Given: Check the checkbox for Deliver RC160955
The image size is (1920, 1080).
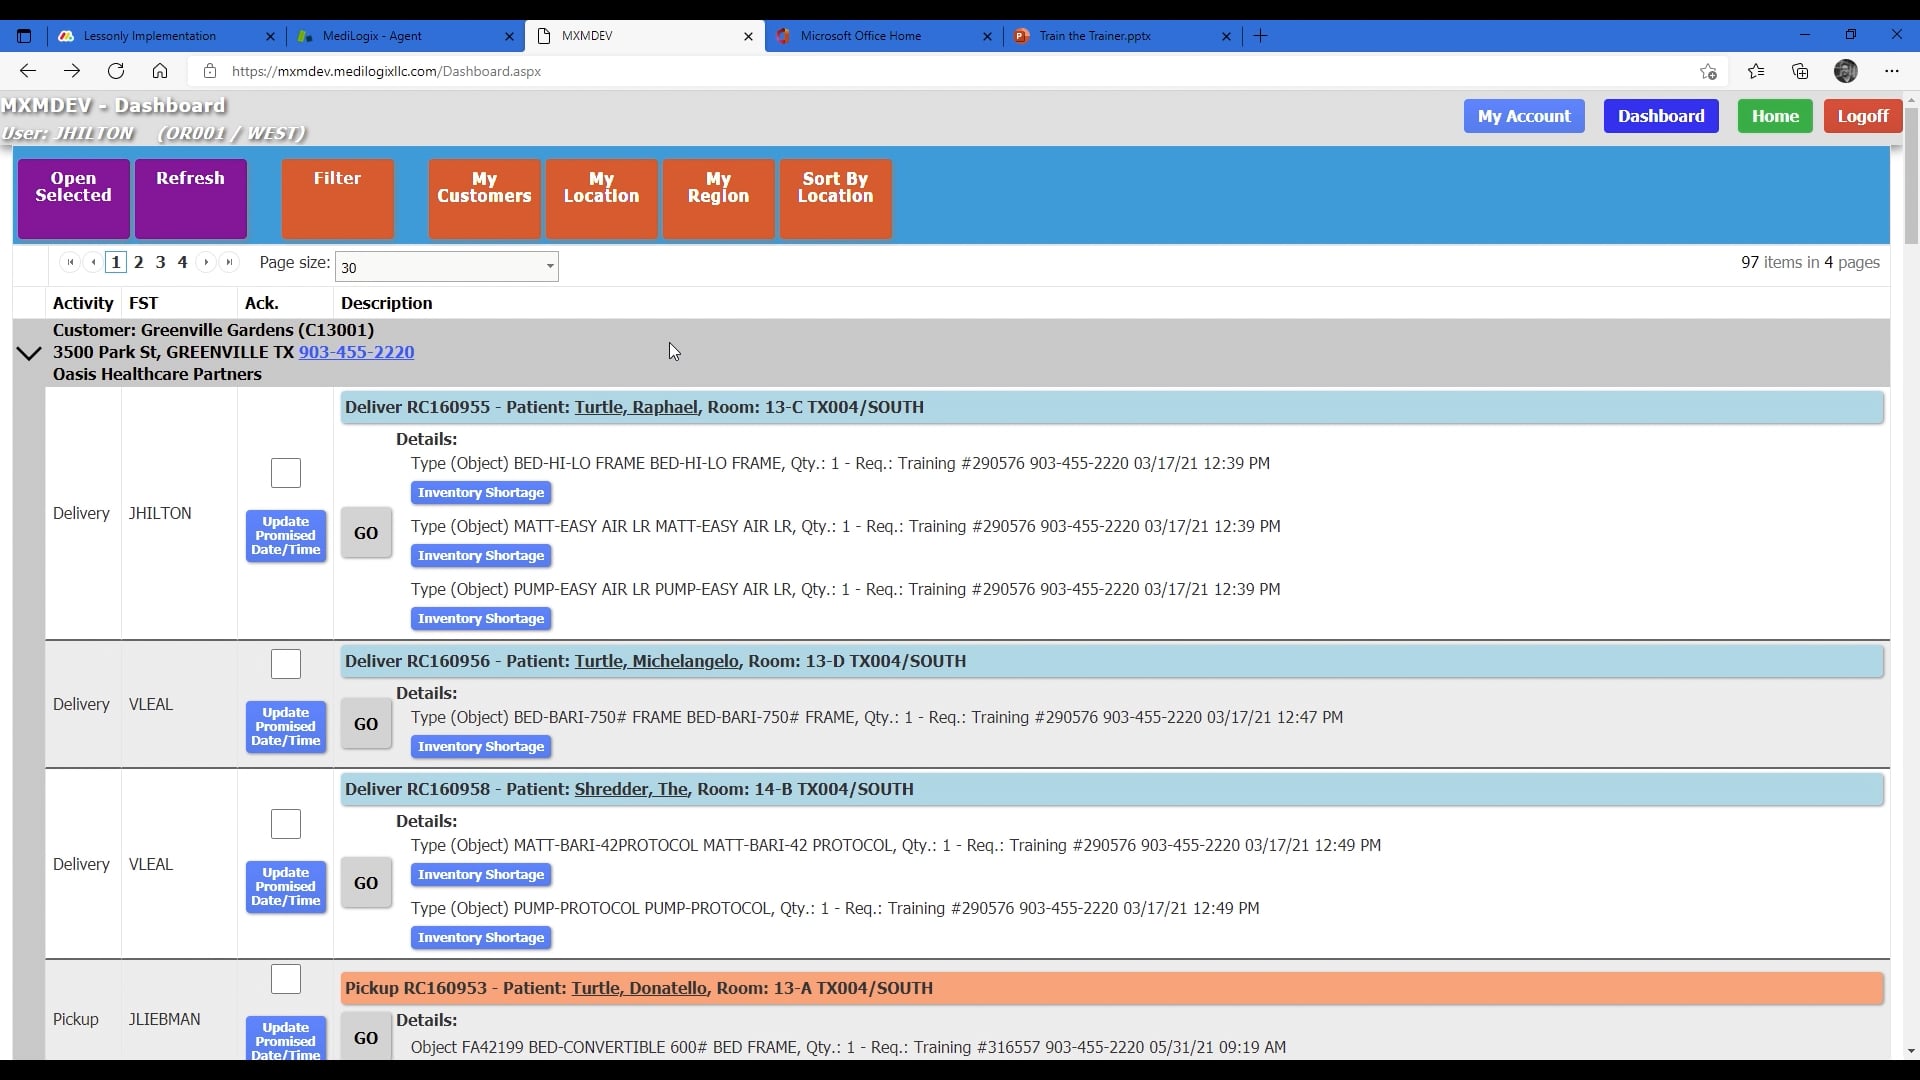Looking at the screenshot, I should tap(285, 473).
